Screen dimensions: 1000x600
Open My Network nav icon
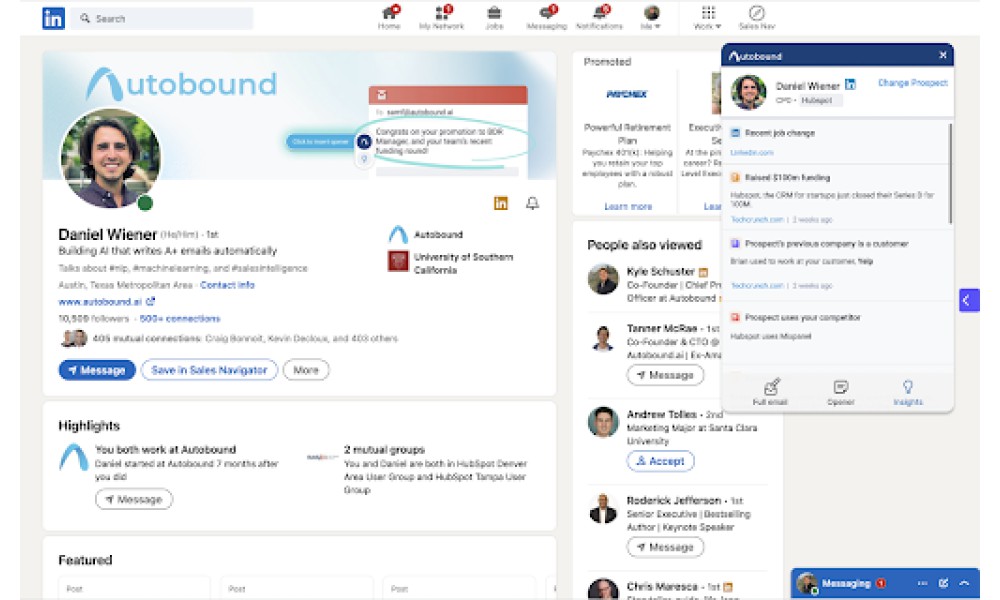tap(441, 17)
